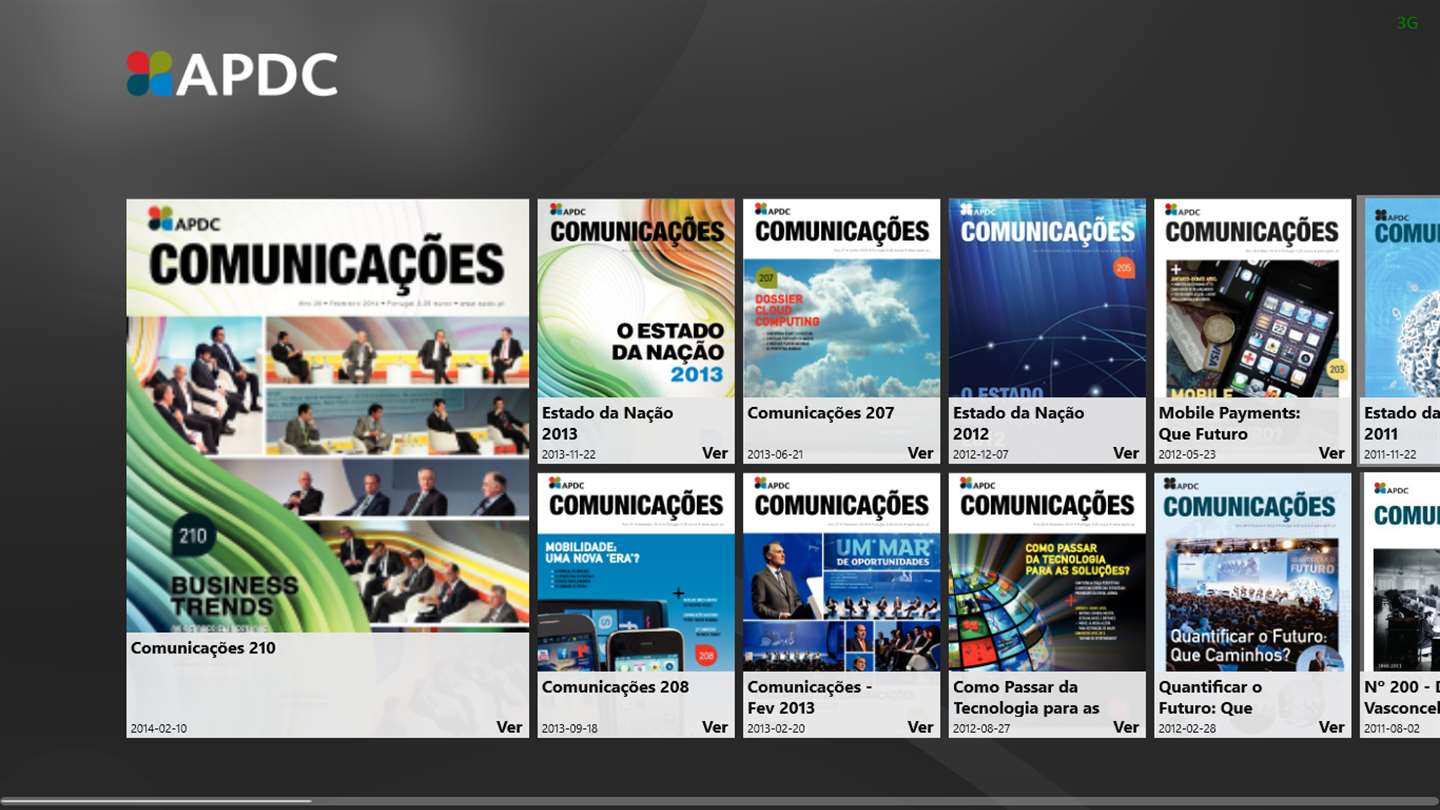The width and height of the screenshot is (1440, 810).
Task: Select the title Comunicações 208
Action: tap(615, 687)
